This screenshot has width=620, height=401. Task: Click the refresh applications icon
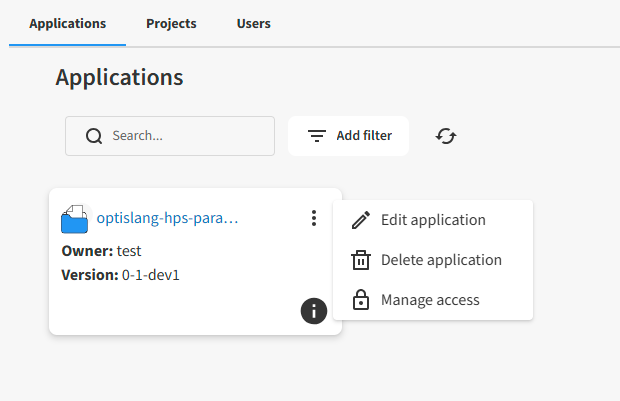coord(446,136)
